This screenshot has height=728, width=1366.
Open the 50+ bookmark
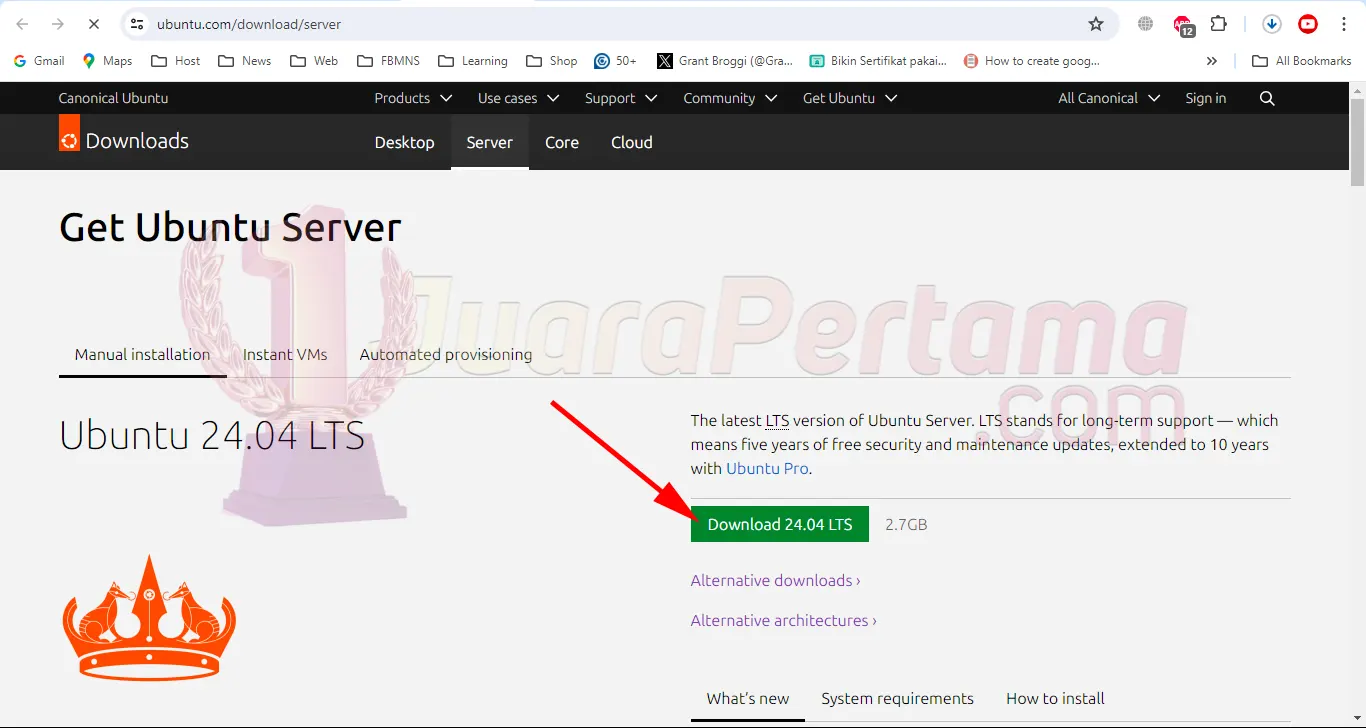click(x=615, y=61)
